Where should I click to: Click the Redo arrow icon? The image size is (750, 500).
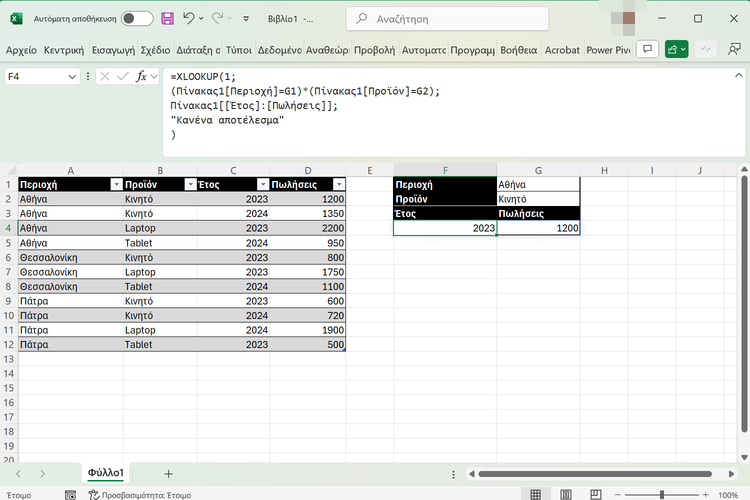218,19
